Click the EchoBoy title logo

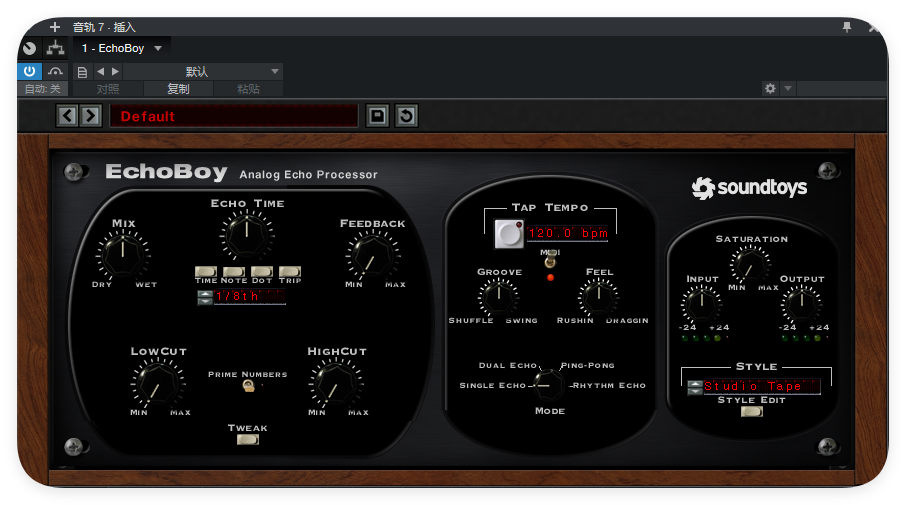click(166, 172)
